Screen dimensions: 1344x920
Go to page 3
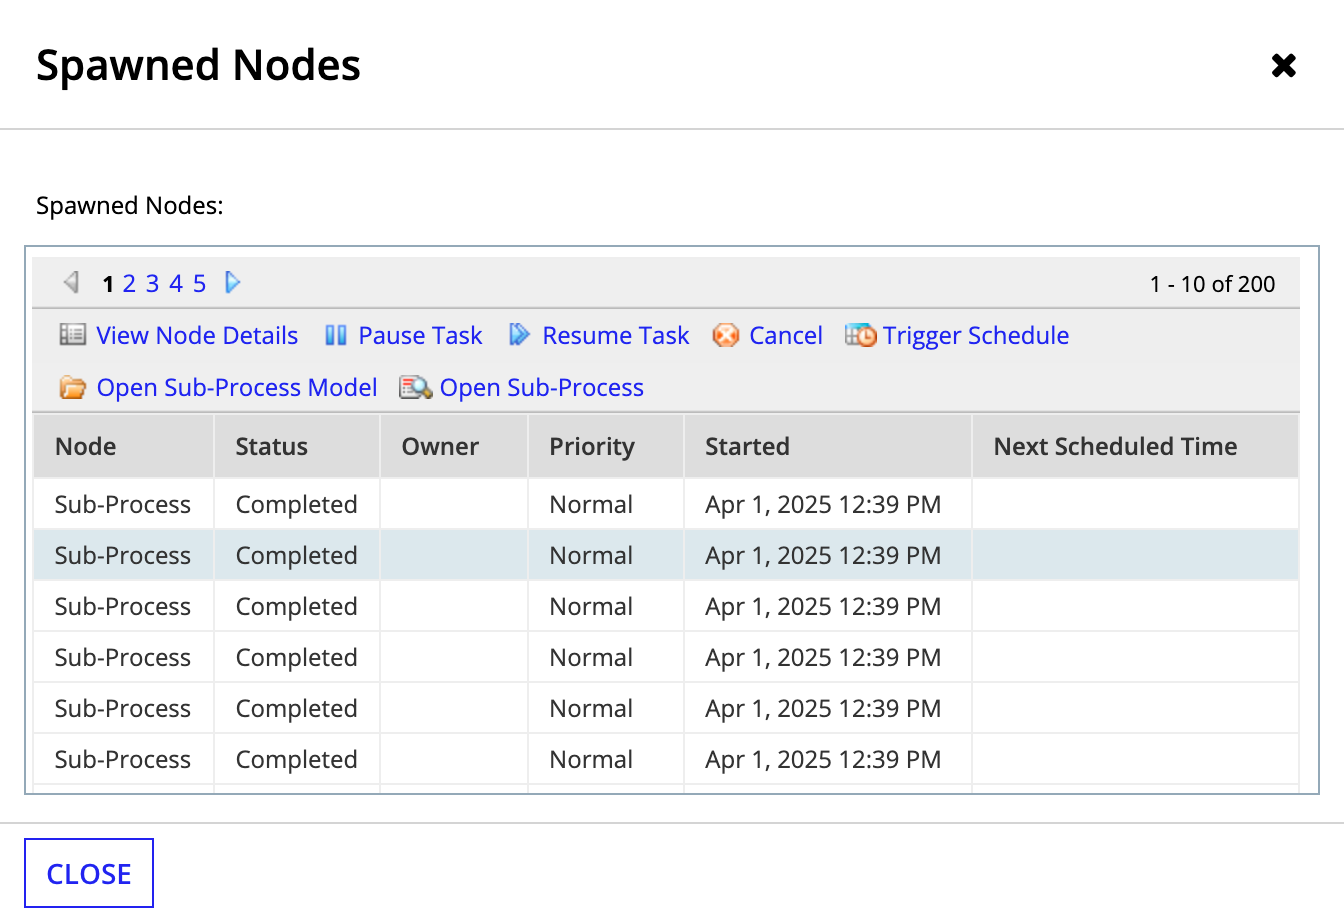pos(152,284)
